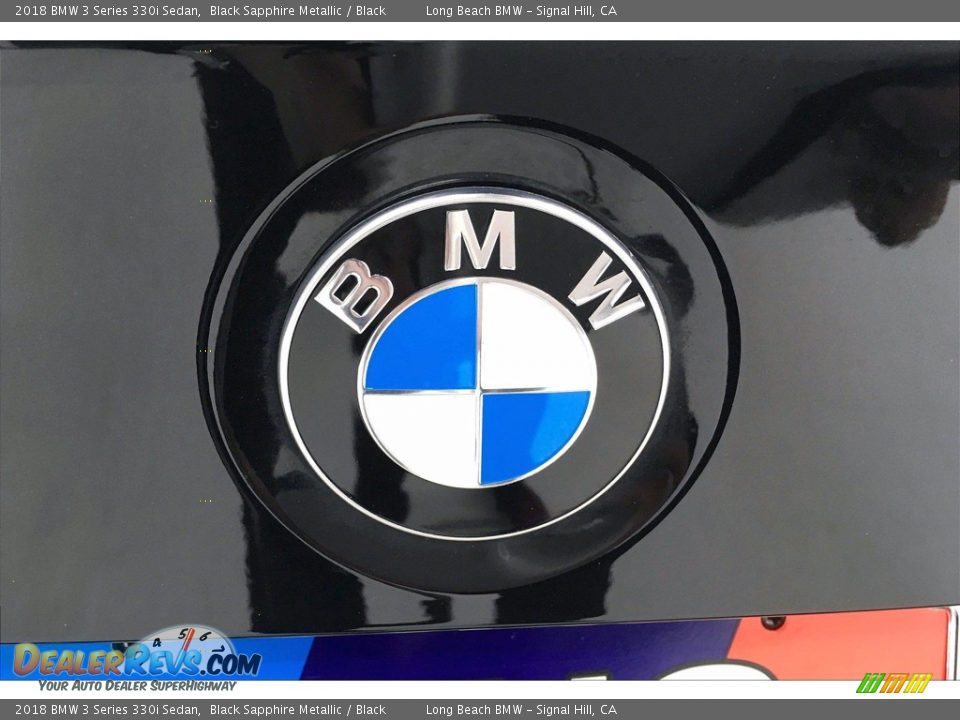Click the '6' numeral on the logo clock
The width and height of the screenshot is (960, 720).
204,636
